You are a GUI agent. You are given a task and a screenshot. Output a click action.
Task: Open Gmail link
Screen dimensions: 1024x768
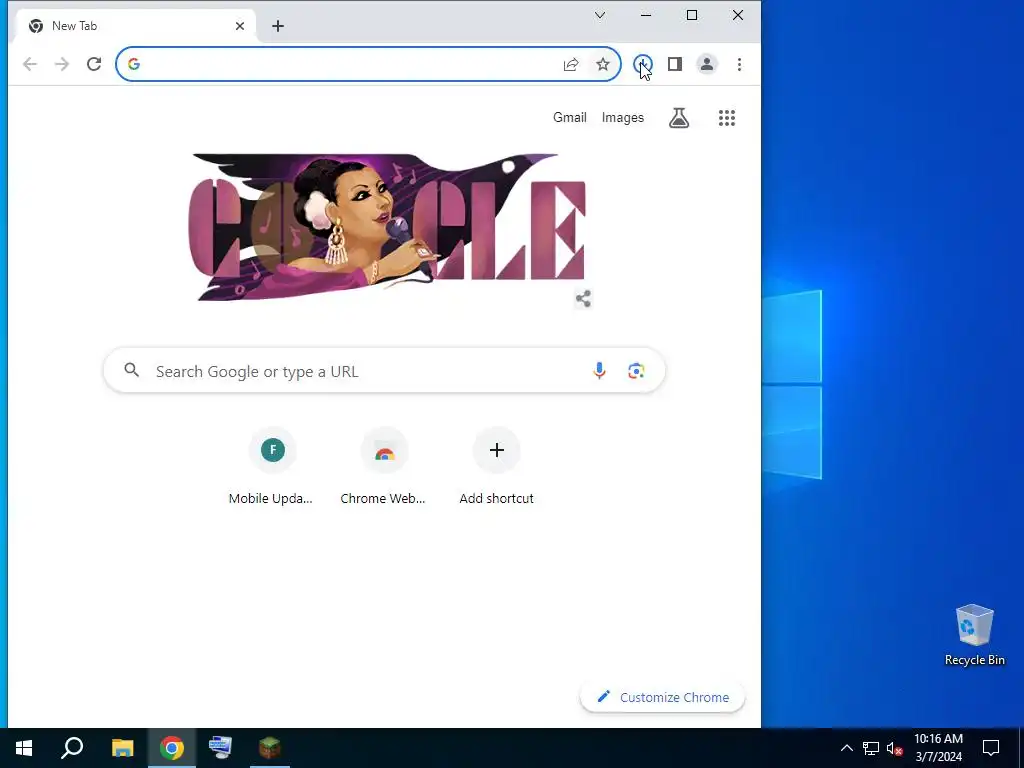(569, 118)
